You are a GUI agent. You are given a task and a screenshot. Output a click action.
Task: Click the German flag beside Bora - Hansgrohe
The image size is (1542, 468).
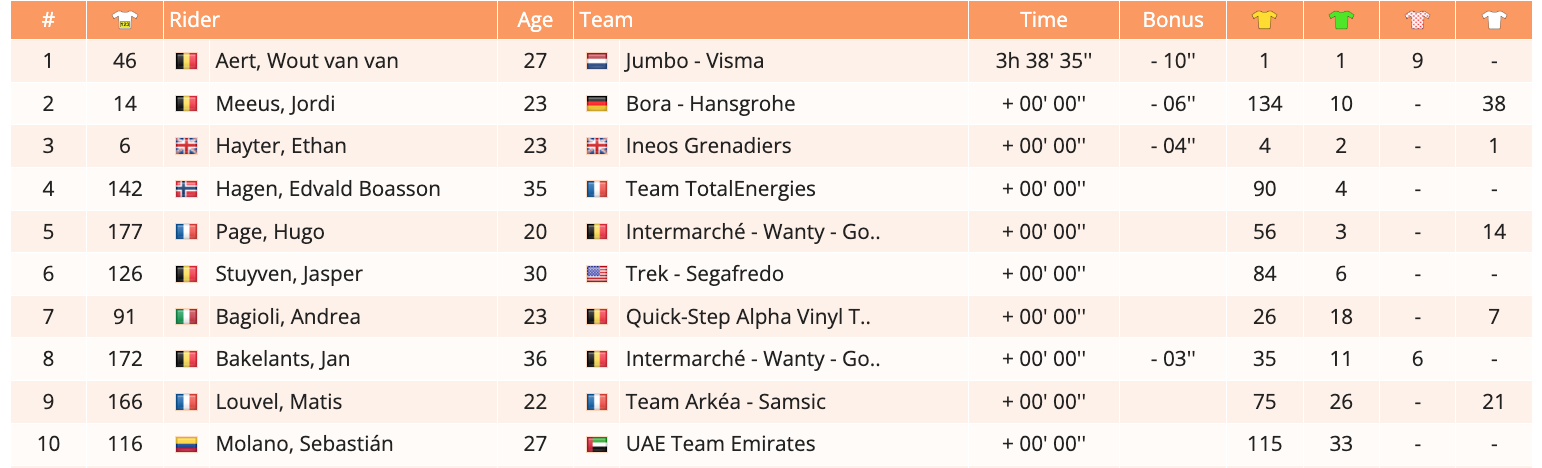[x=597, y=104]
